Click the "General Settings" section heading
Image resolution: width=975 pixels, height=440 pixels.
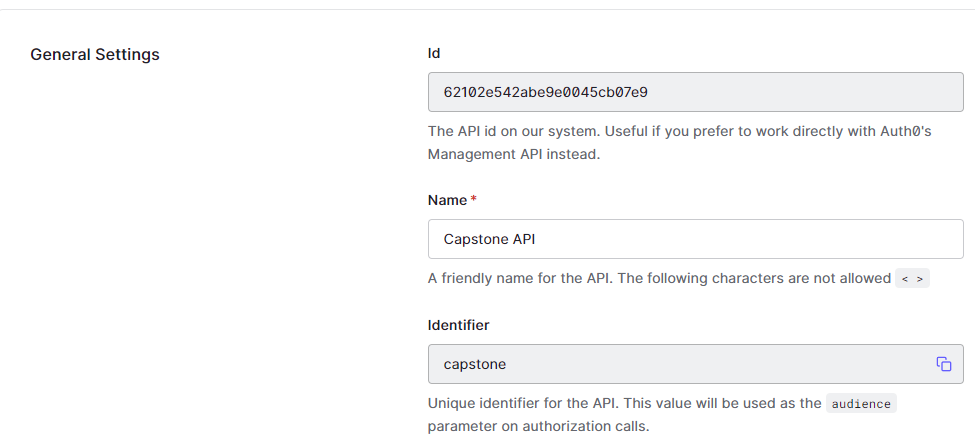point(95,55)
